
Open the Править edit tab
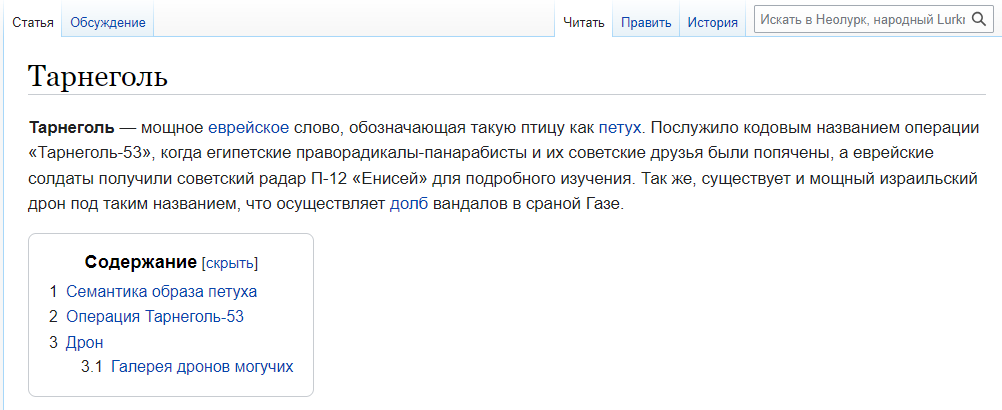point(645,22)
